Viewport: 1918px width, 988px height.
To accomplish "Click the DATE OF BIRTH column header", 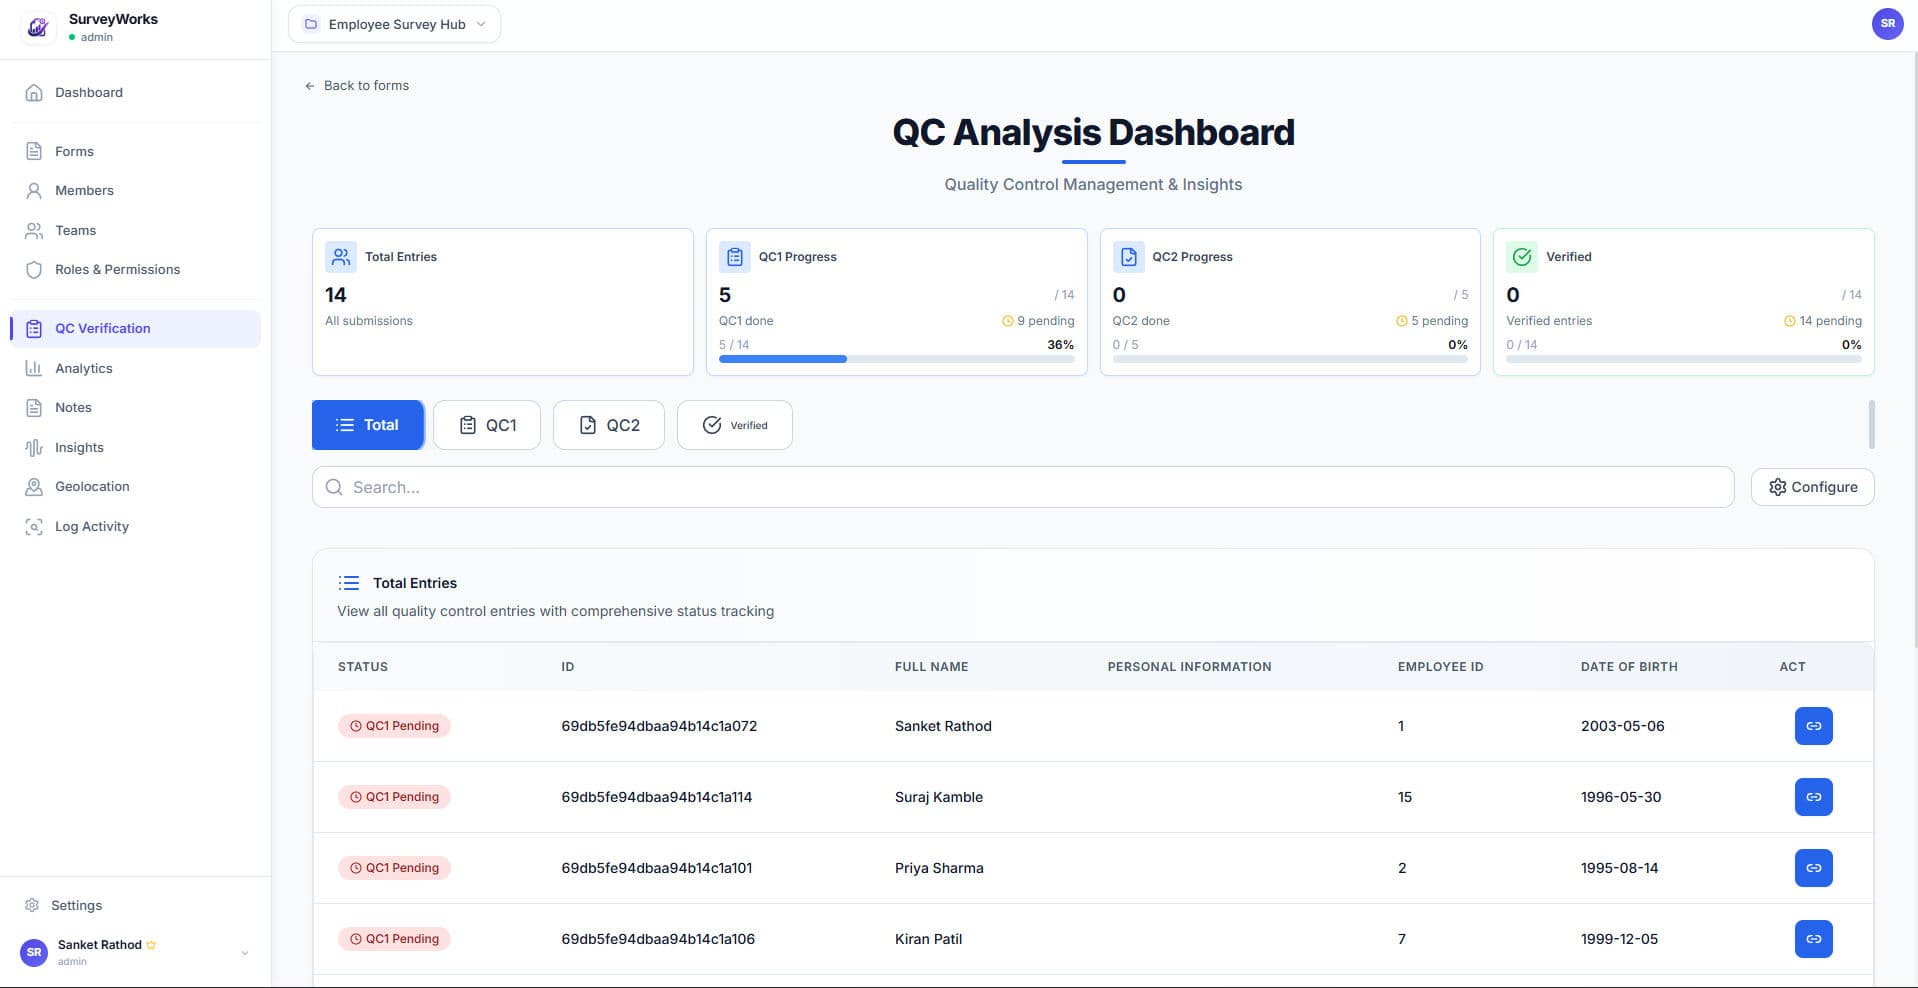I will pos(1629,667).
